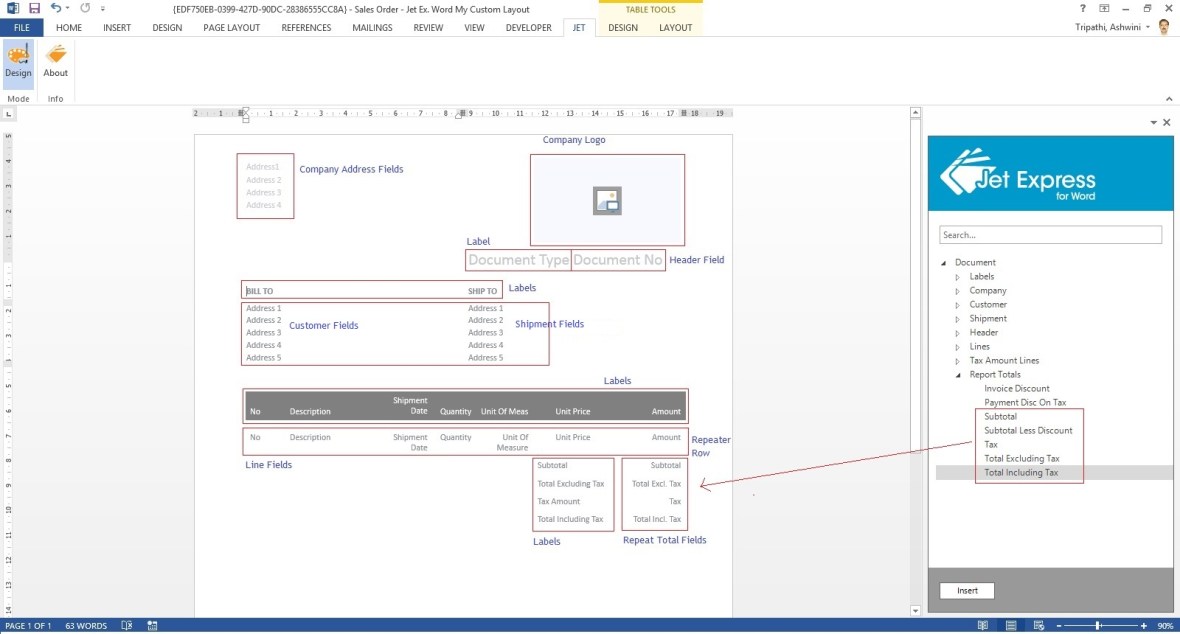Click the Insert button in the Jet pane
Viewport: 1180px width, 634px height.
965,591
